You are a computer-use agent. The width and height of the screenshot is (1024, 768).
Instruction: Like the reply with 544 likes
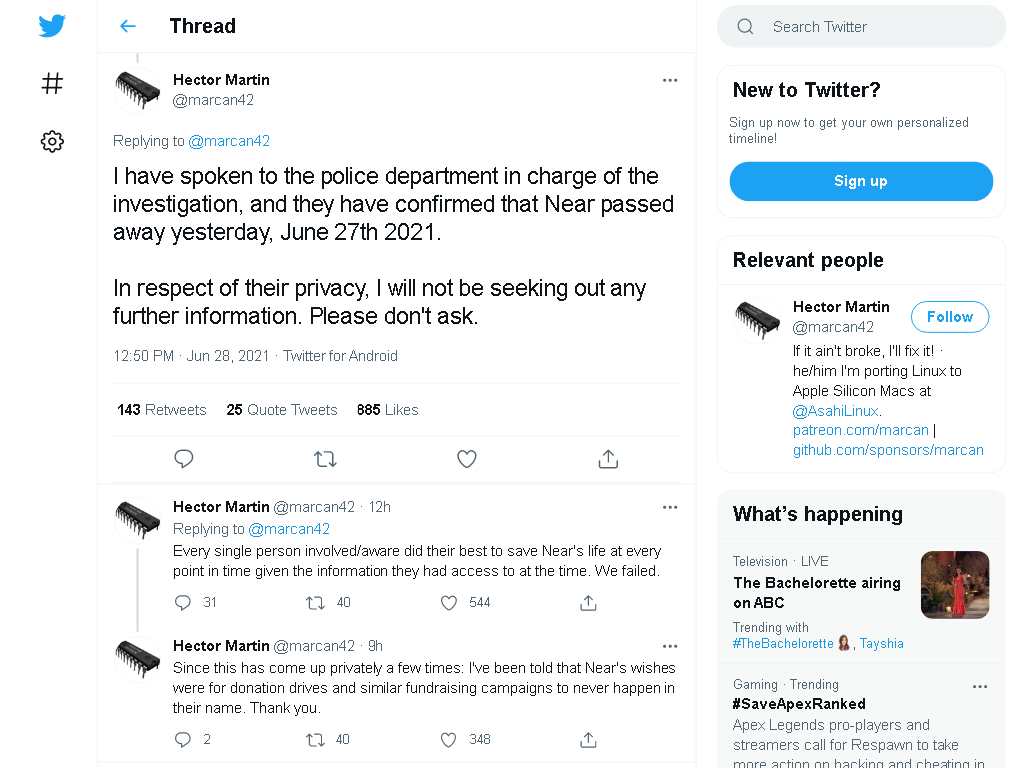pos(449,603)
